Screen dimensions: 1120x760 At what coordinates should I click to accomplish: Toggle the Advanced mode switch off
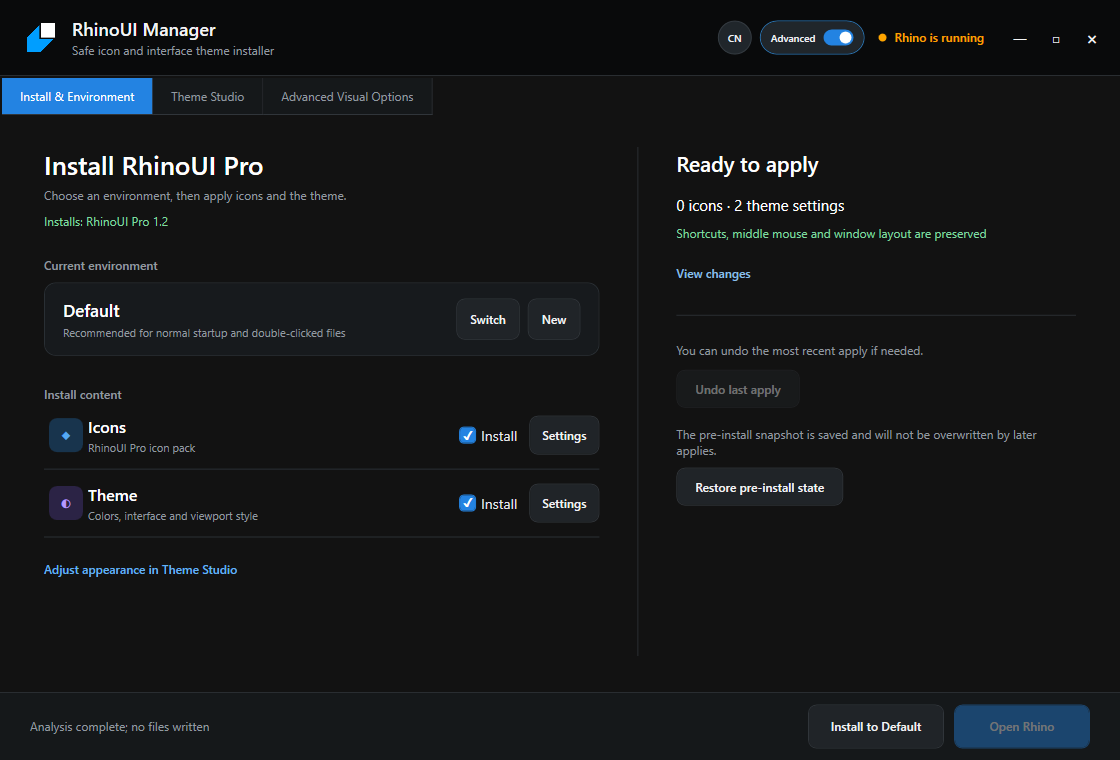(838, 38)
